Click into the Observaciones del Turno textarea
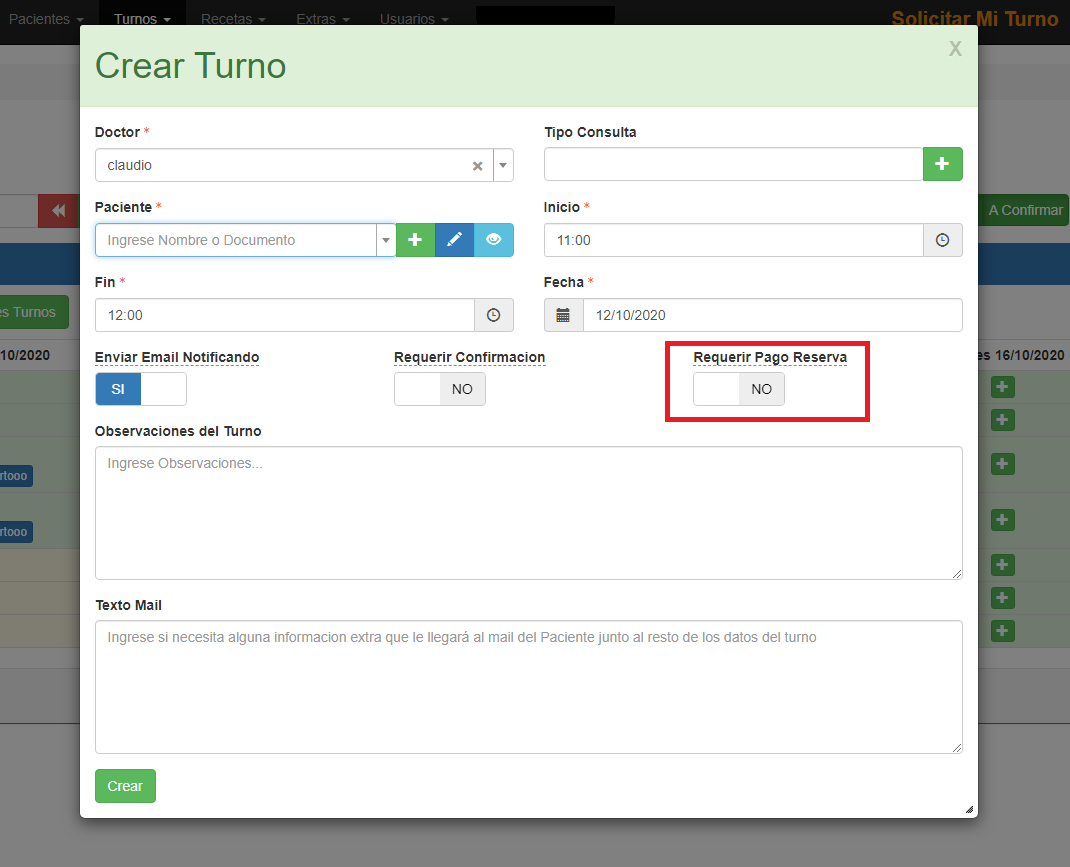 click(x=528, y=512)
